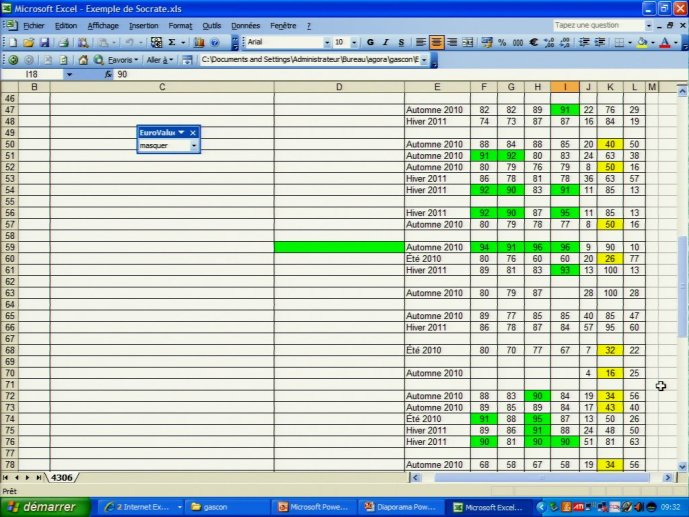The image size is (689, 517).
Task: Go to the Web toolbar home page
Action: (83, 60)
